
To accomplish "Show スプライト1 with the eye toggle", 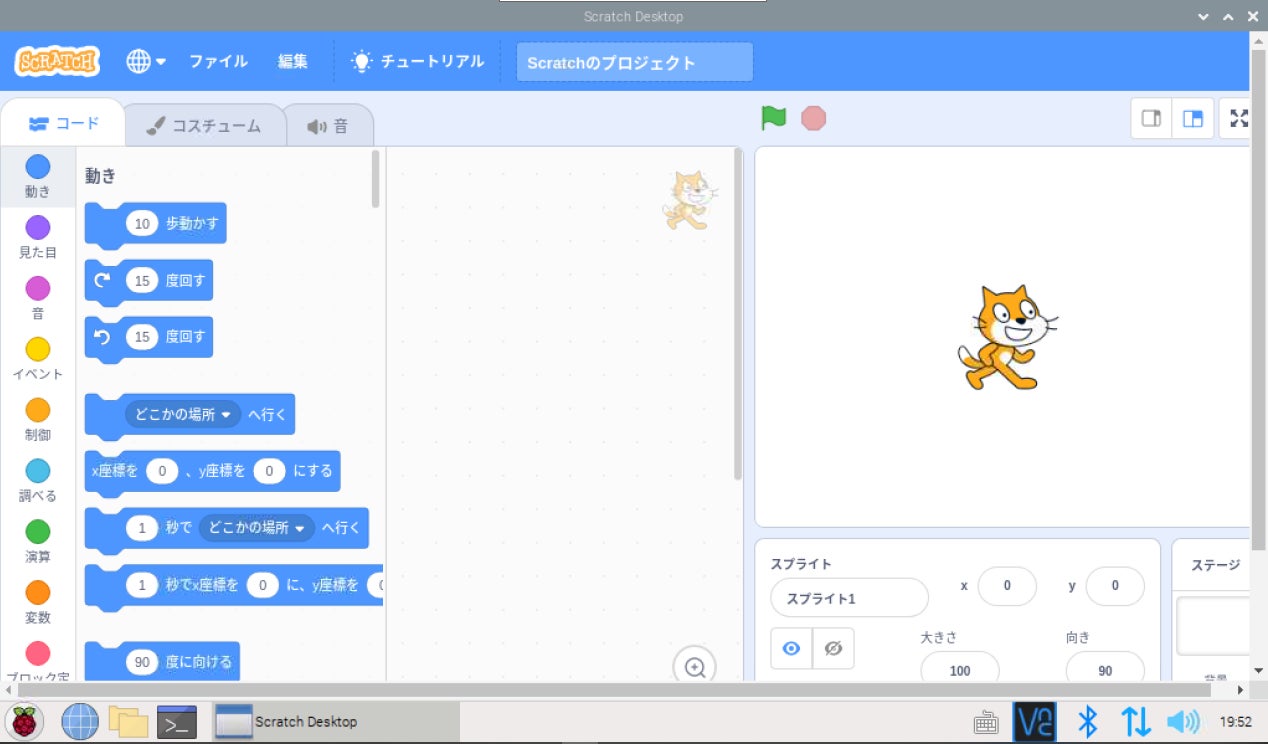I will [x=790, y=648].
